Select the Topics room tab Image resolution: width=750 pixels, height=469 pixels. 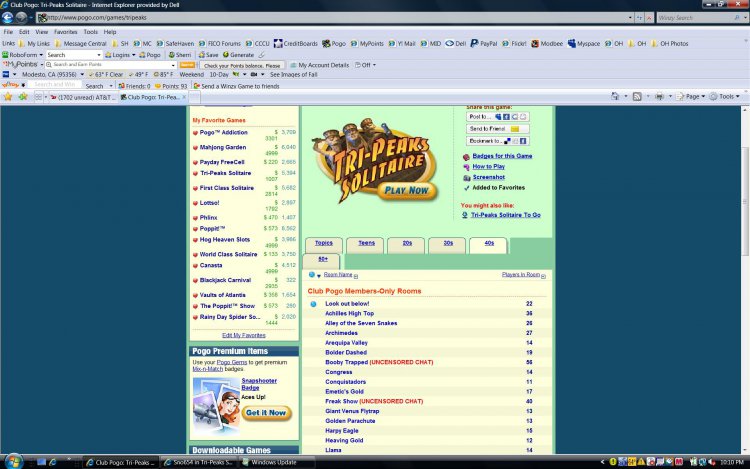point(324,244)
